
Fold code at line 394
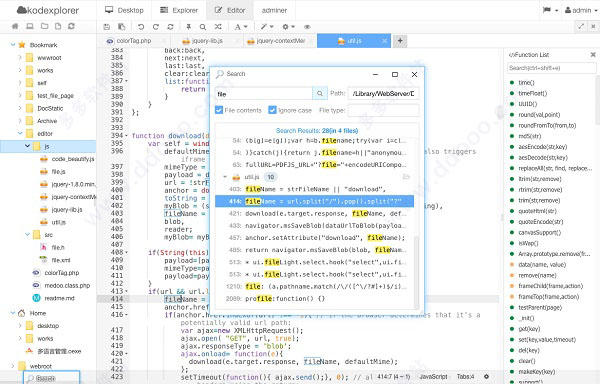click(127, 136)
